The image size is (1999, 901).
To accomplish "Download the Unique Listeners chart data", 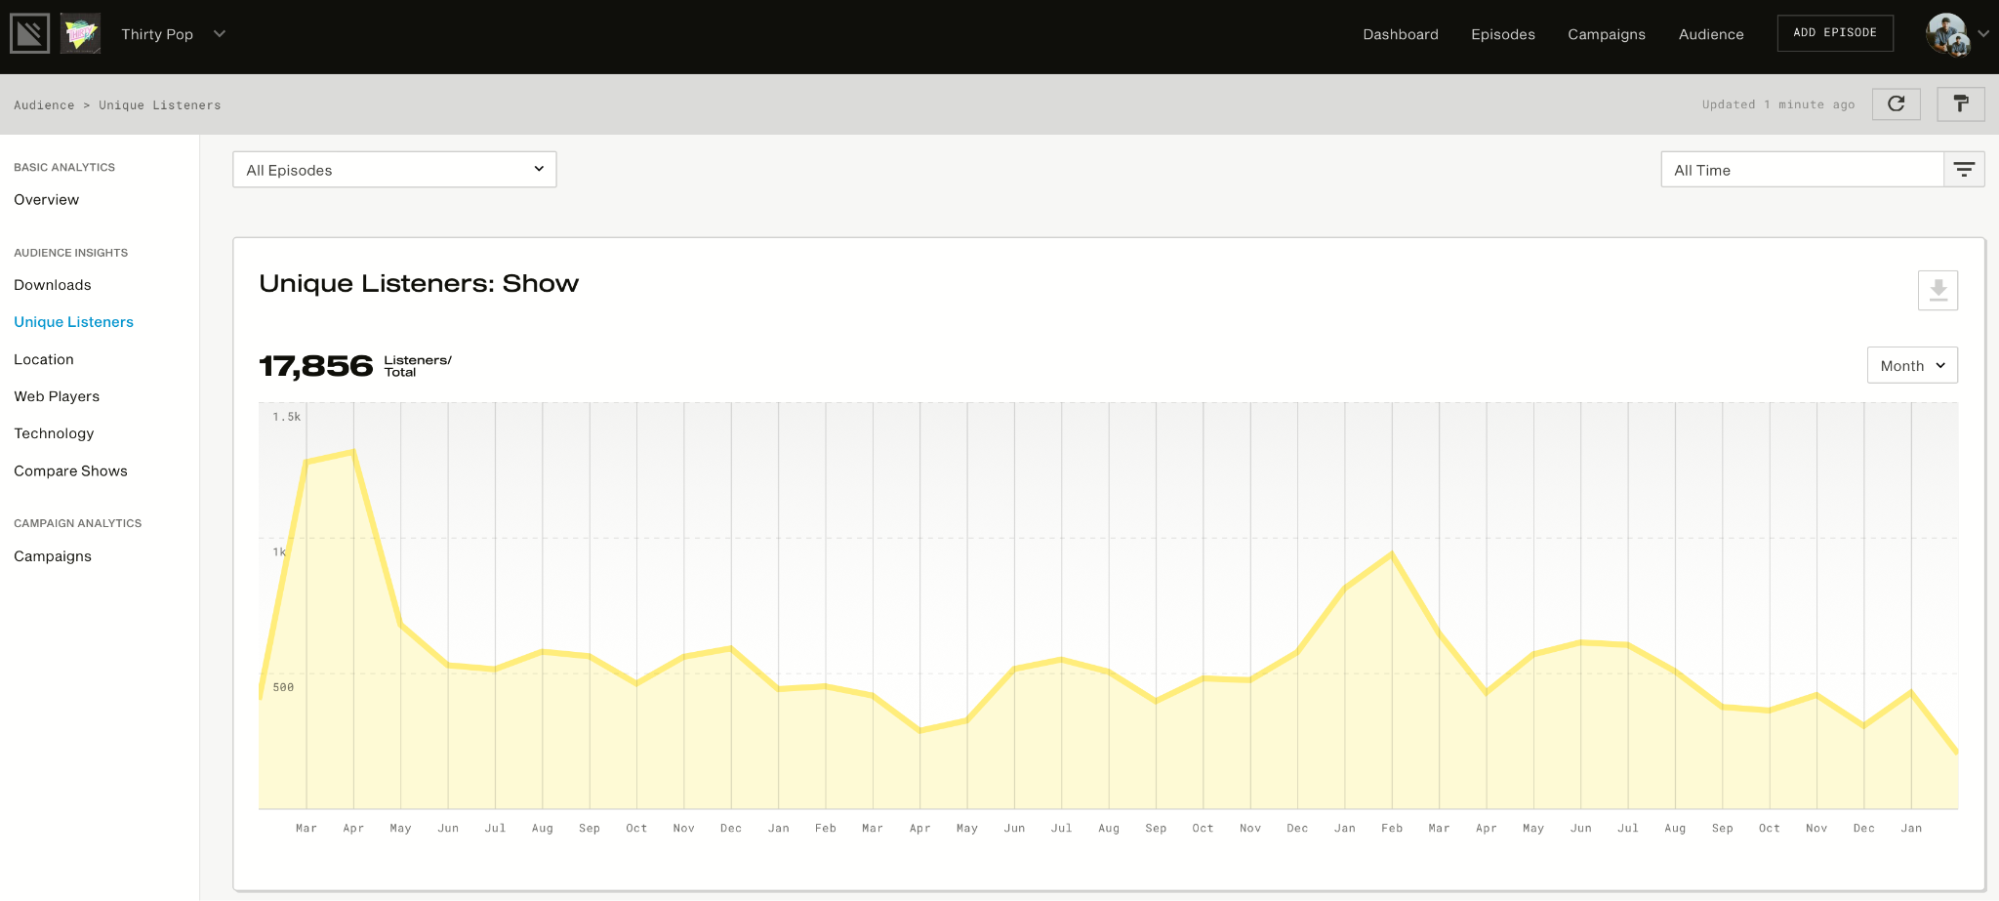I will tap(1937, 290).
